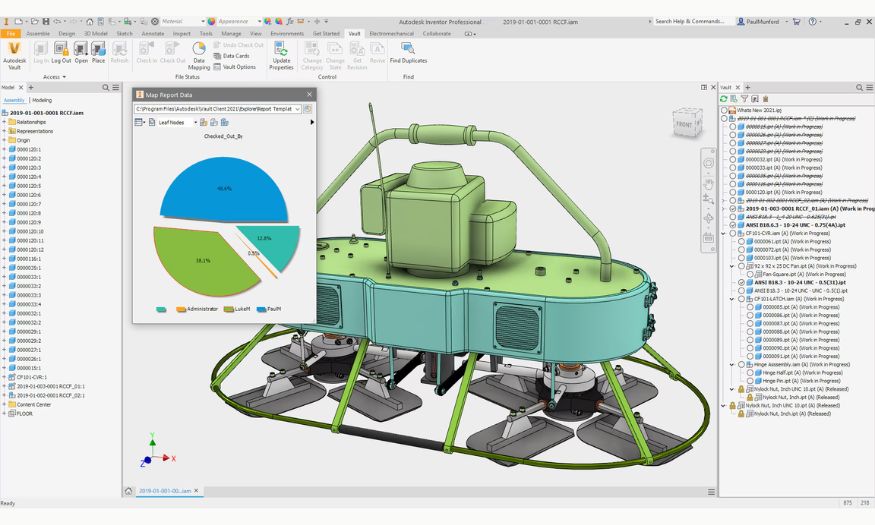The image size is (875, 525).
Task: Add new panel tab next to Vault
Action: tap(747, 88)
